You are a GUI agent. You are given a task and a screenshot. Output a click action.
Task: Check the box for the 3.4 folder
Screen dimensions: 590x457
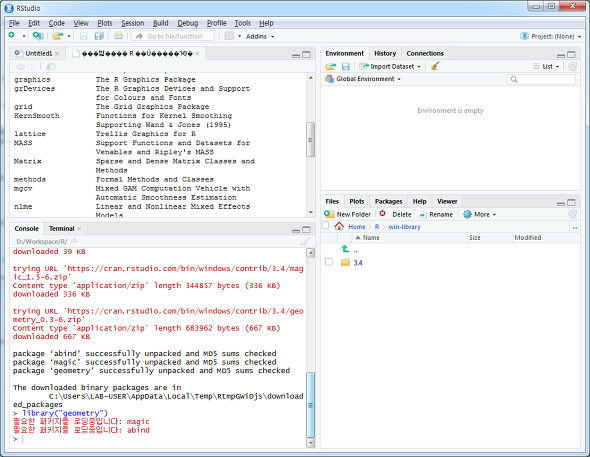pyautogui.click(x=329, y=262)
